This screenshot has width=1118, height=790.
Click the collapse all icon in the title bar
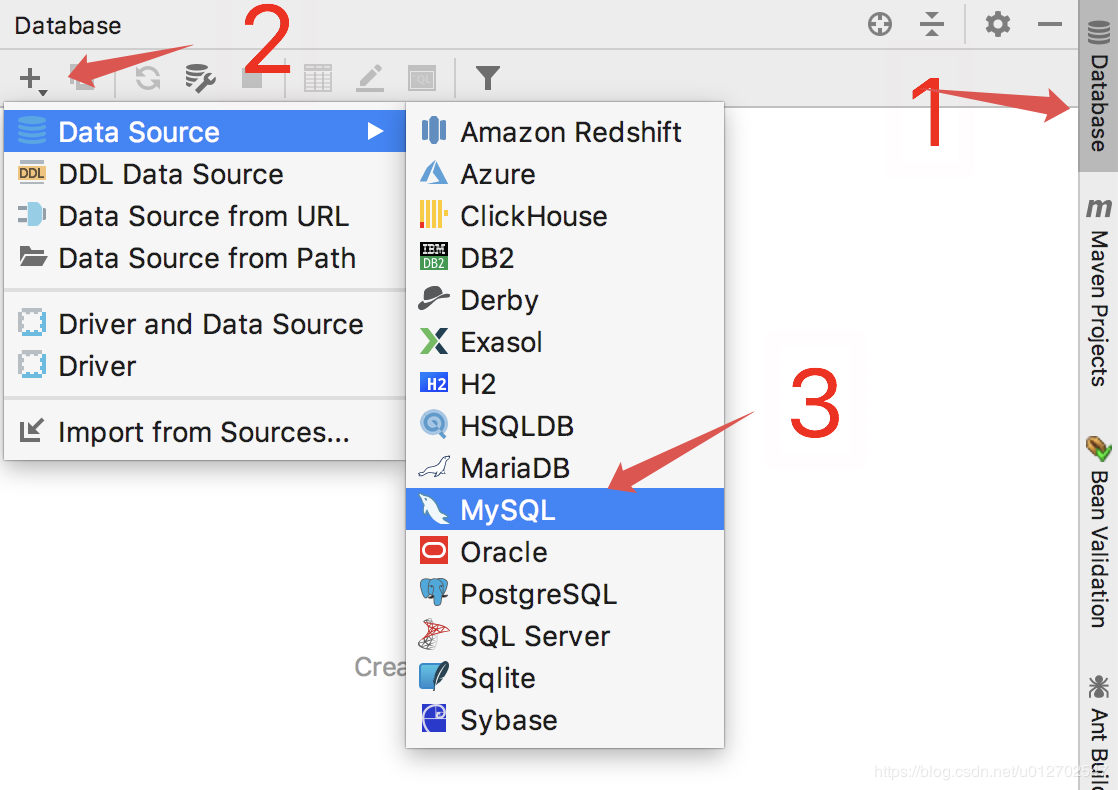pyautogui.click(x=932, y=25)
